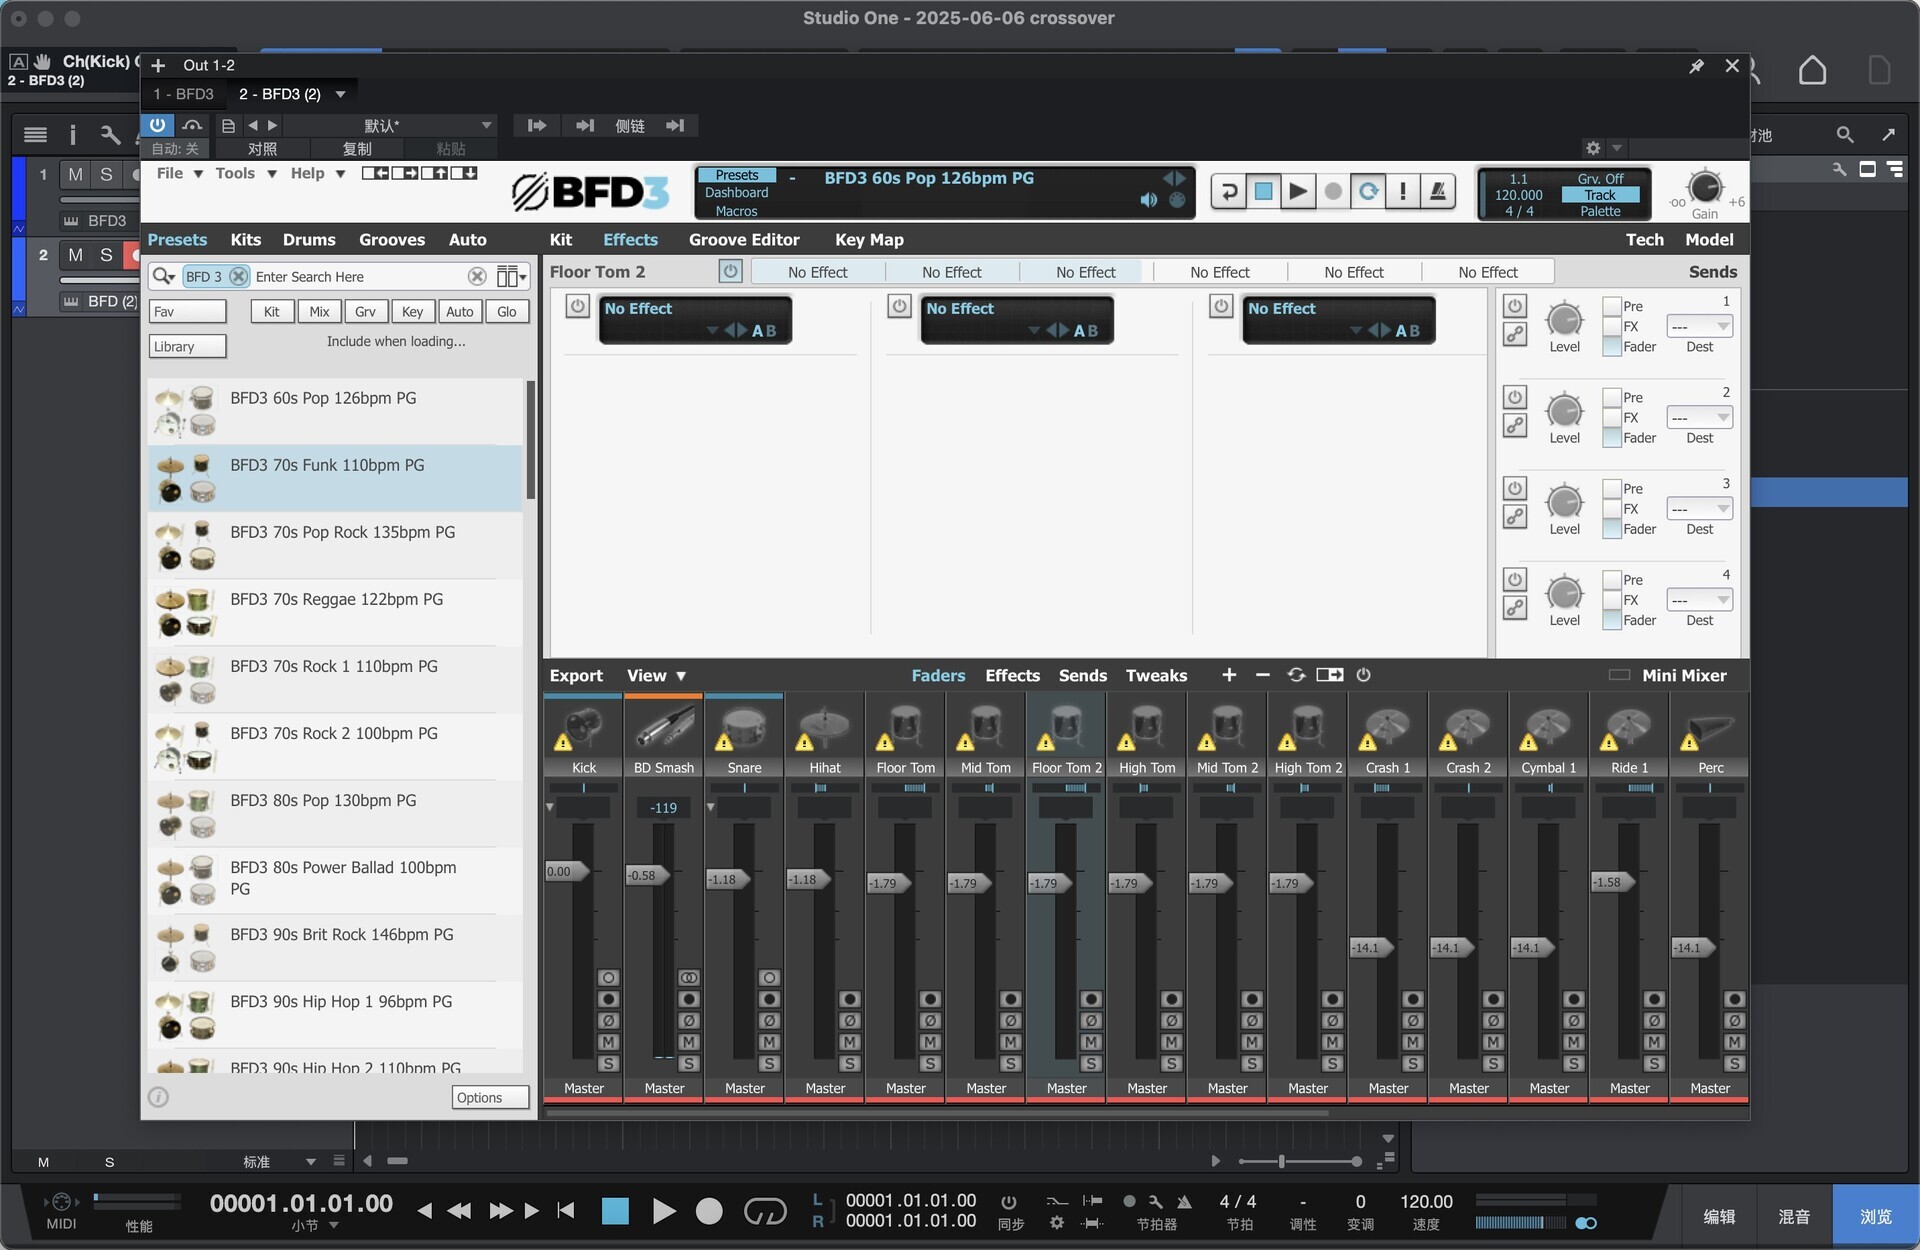The height and width of the screenshot is (1250, 1920).
Task: Open the wrench tool in track header
Action: (x=110, y=134)
